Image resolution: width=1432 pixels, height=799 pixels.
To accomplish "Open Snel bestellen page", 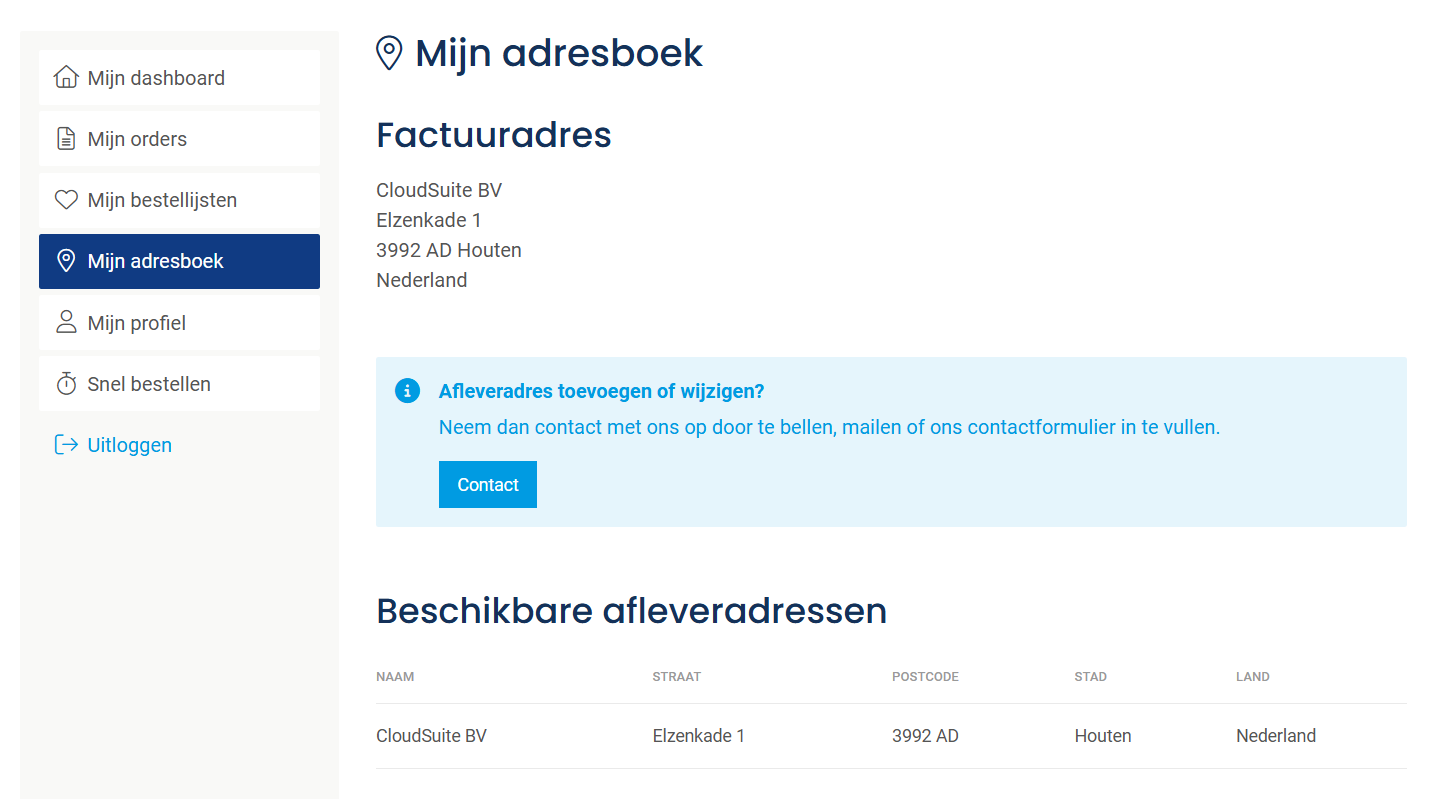I will click(x=149, y=384).
